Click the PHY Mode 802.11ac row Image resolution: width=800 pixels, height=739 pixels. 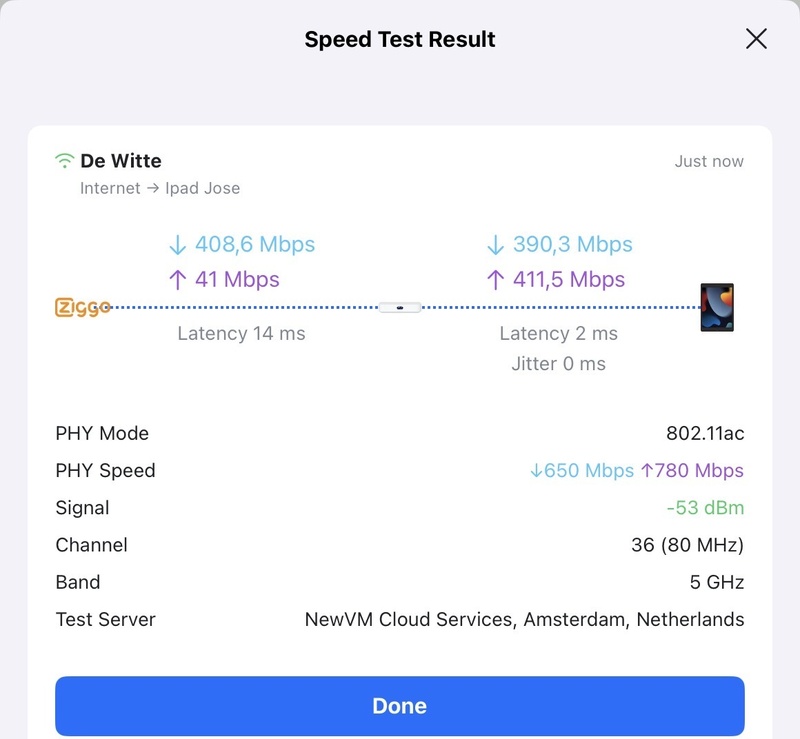[399, 433]
